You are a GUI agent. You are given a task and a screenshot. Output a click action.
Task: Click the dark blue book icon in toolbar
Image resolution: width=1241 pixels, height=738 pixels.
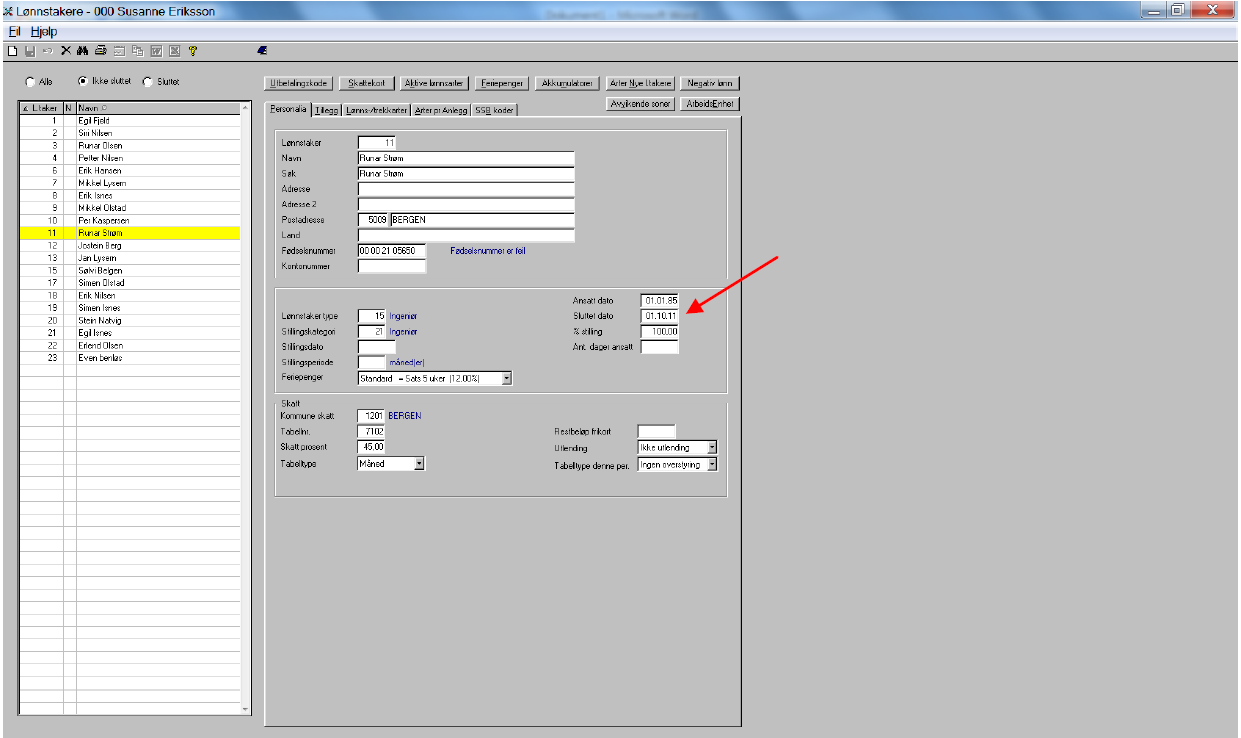pyautogui.click(x=262, y=50)
